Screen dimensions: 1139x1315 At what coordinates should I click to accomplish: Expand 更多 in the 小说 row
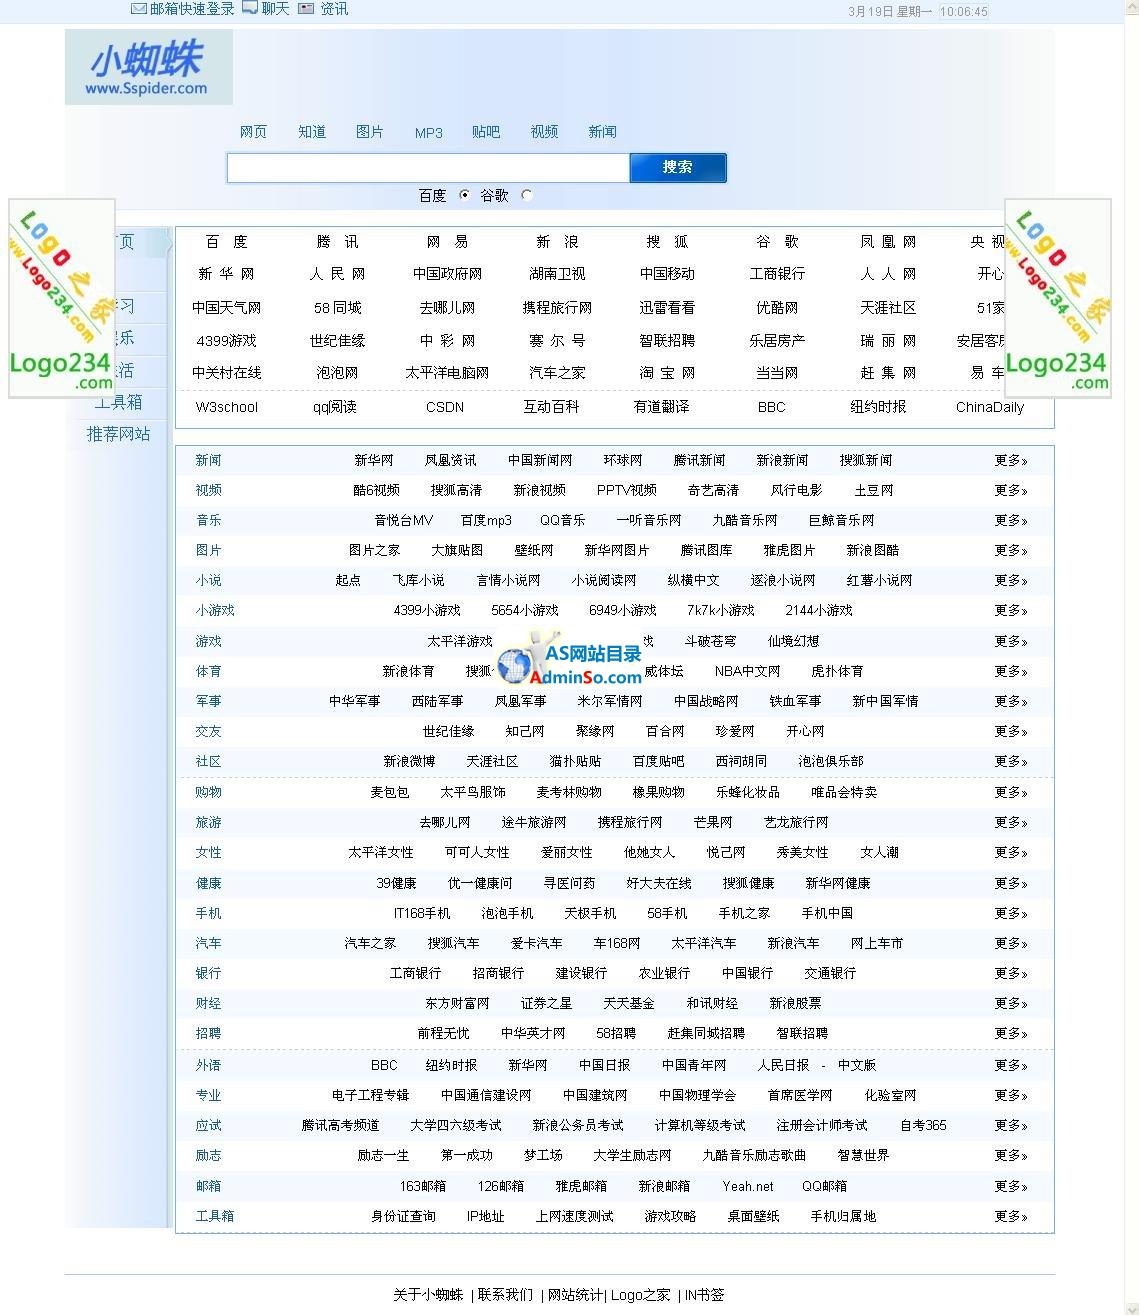[1011, 581]
